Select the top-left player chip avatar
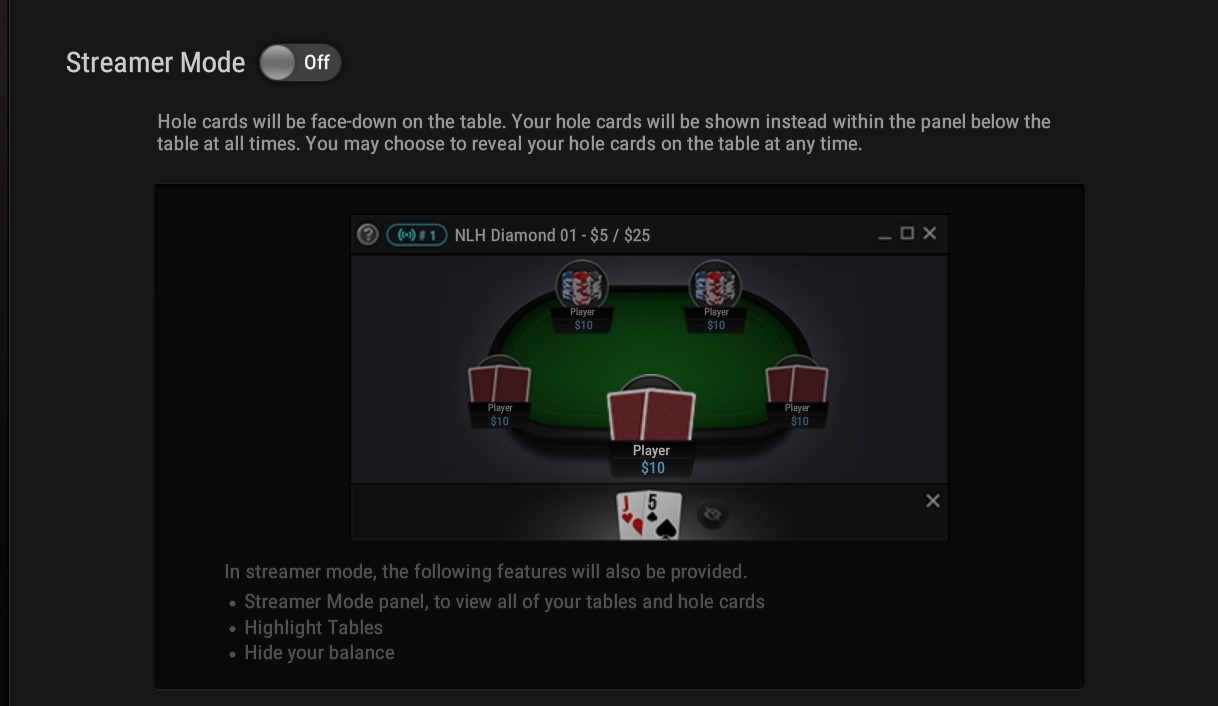 click(582, 285)
